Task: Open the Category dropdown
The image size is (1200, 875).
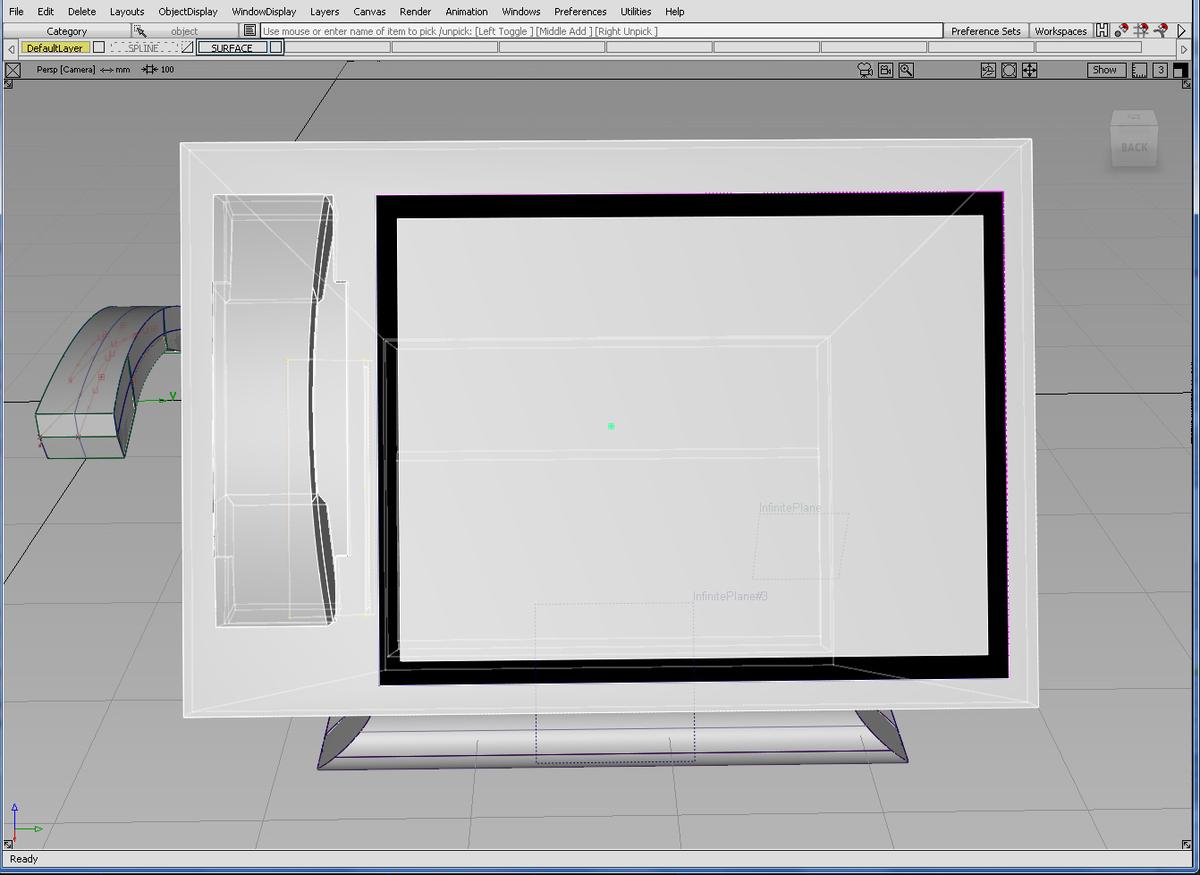Action: pyautogui.click(x=67, y=31)
